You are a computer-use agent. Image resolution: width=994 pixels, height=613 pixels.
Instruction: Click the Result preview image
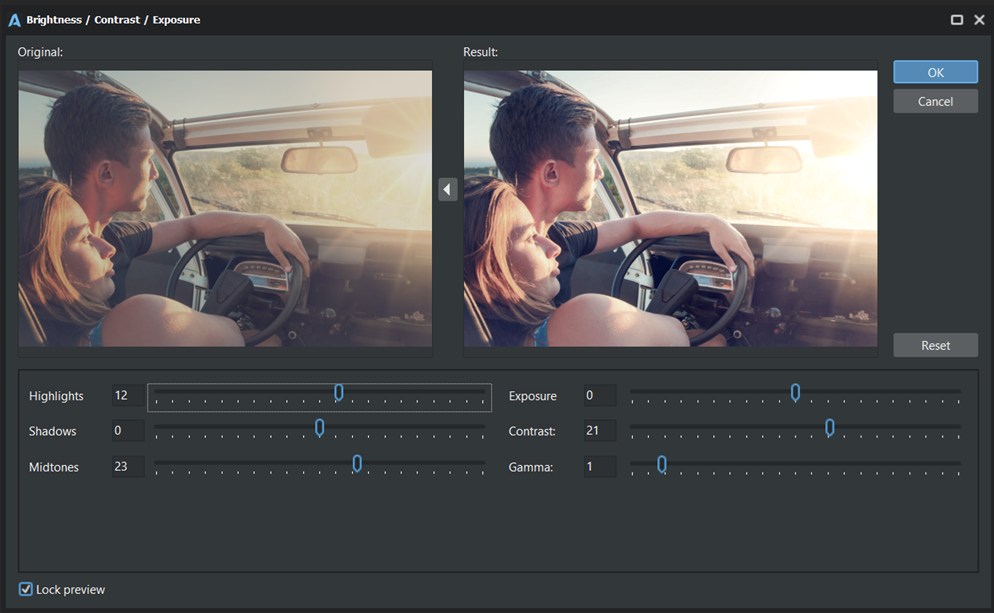pos(670,208)
